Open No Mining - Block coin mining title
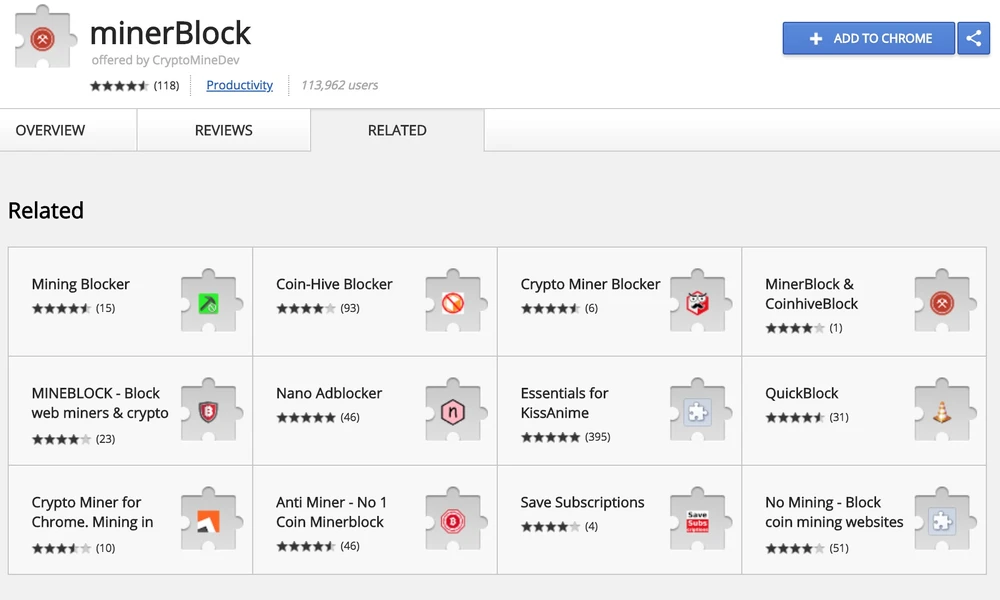Image resolution: width=1000 pixels, height=600 pixels. click(833, 512)
